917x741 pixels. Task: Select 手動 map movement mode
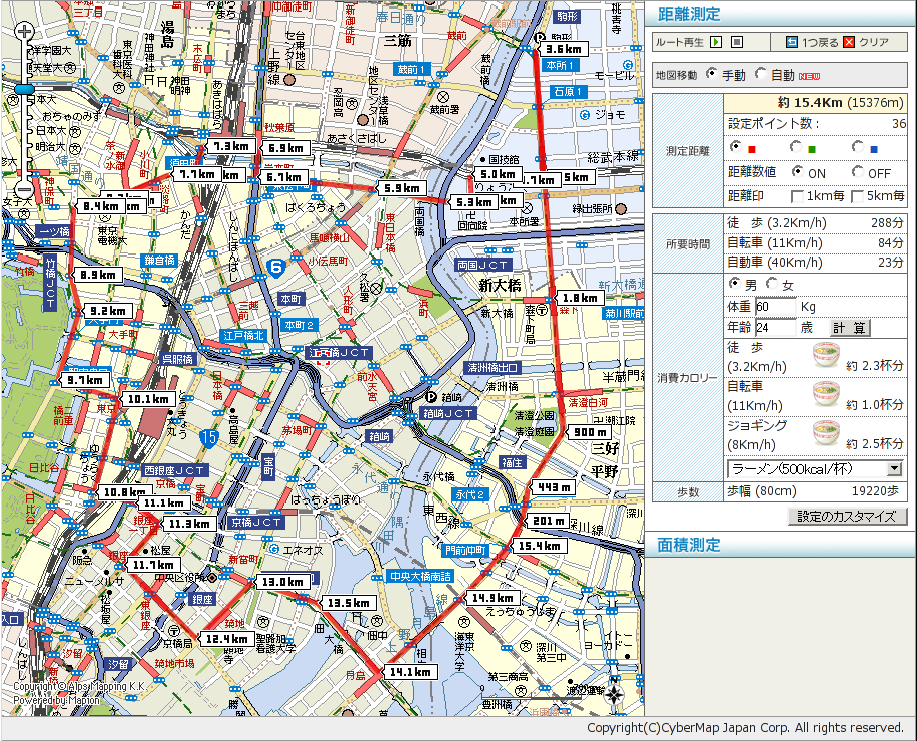point(711,74)
